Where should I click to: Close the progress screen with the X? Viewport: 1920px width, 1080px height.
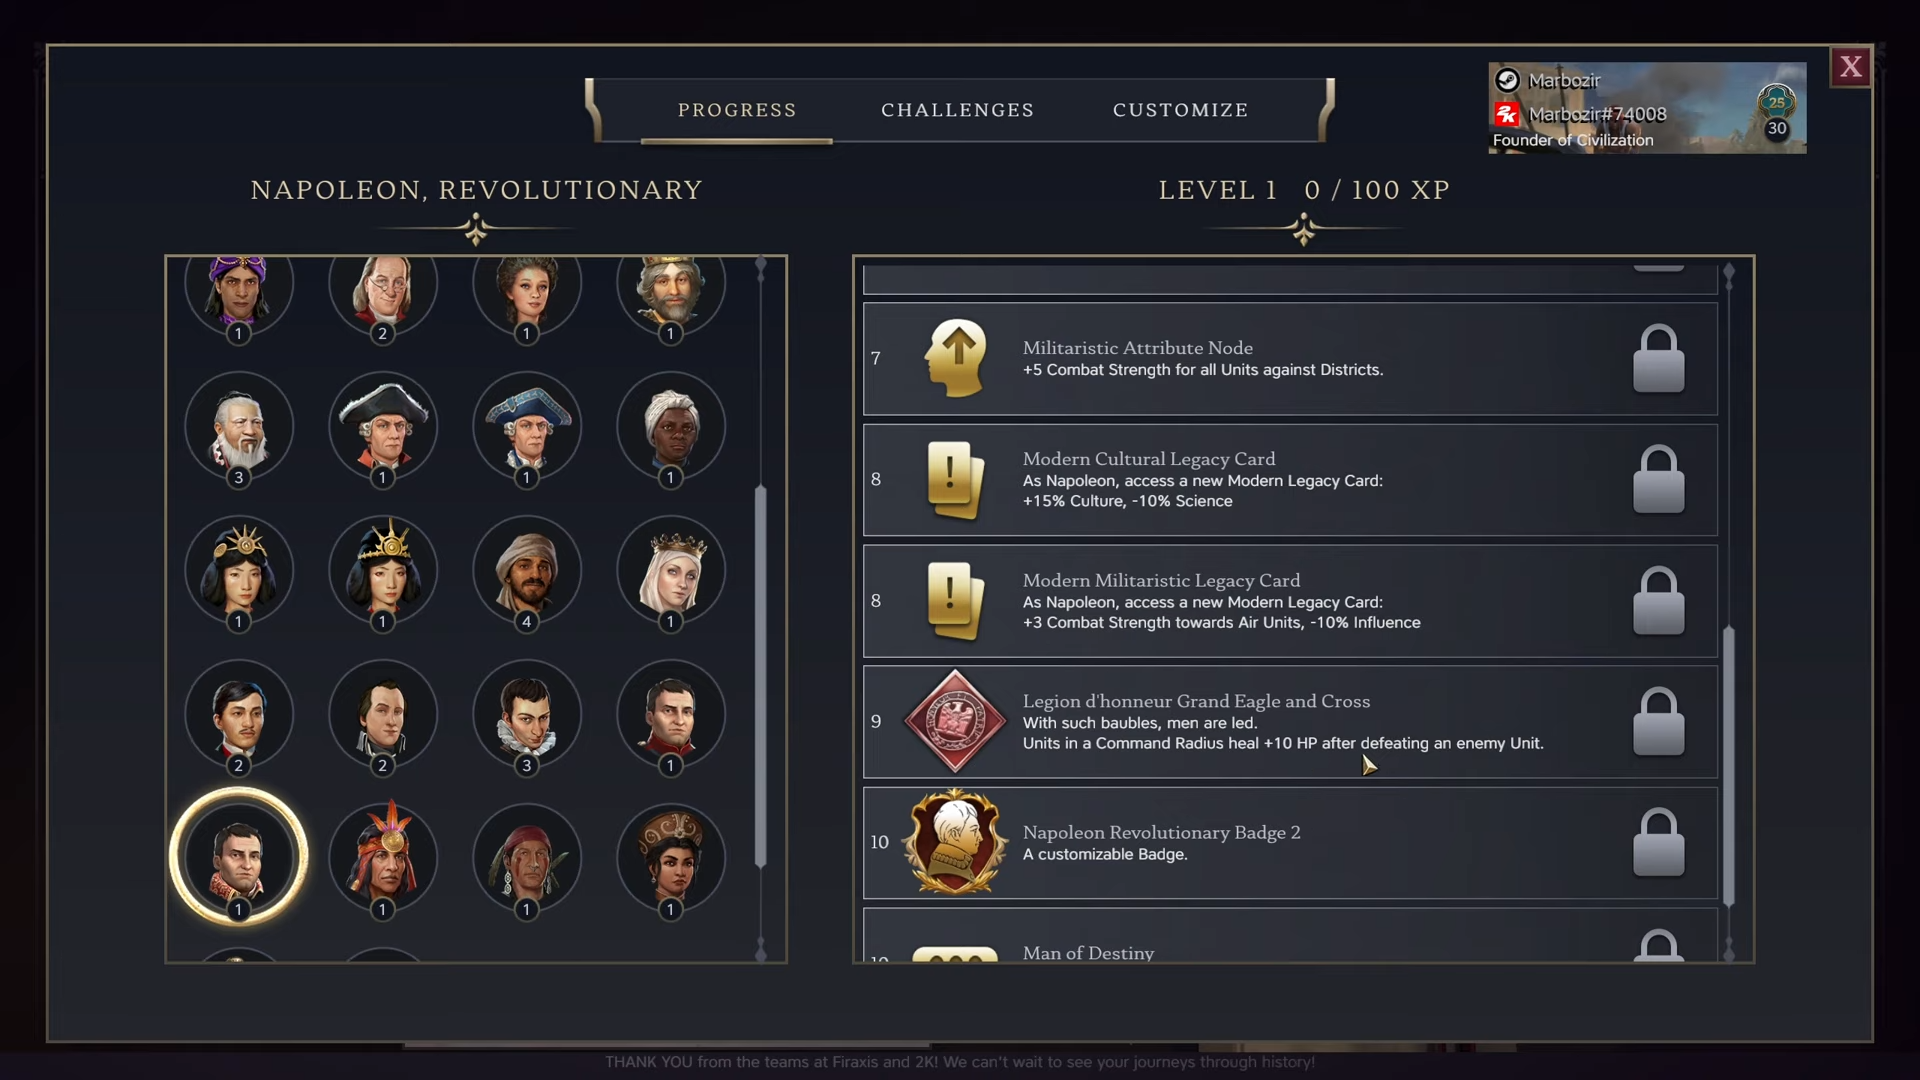click(x=1851, y=67)
